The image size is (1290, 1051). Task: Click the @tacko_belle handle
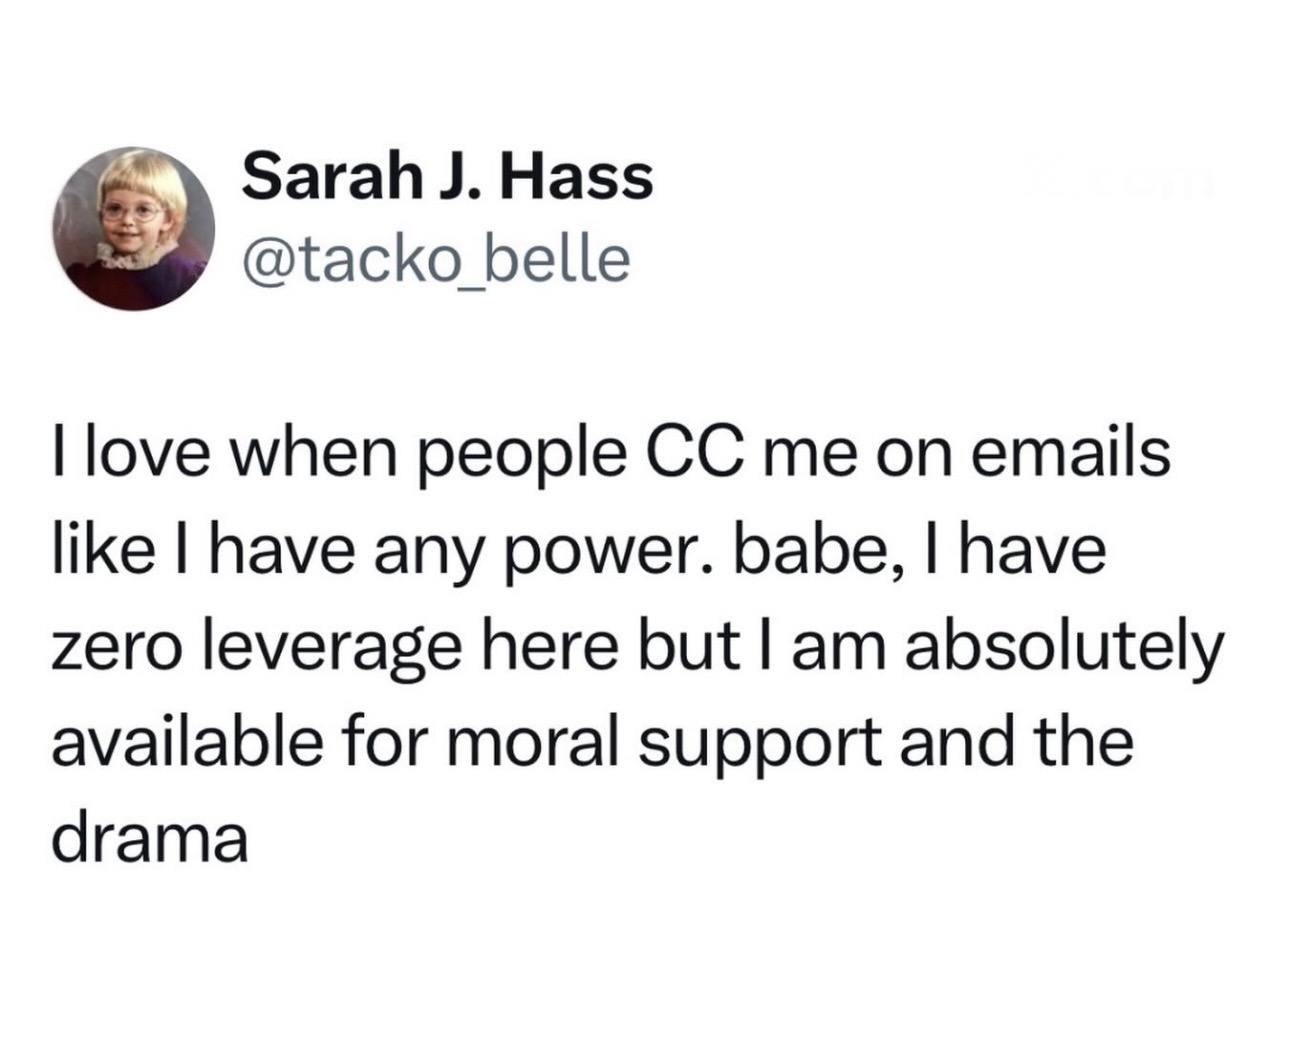[436, 258]
